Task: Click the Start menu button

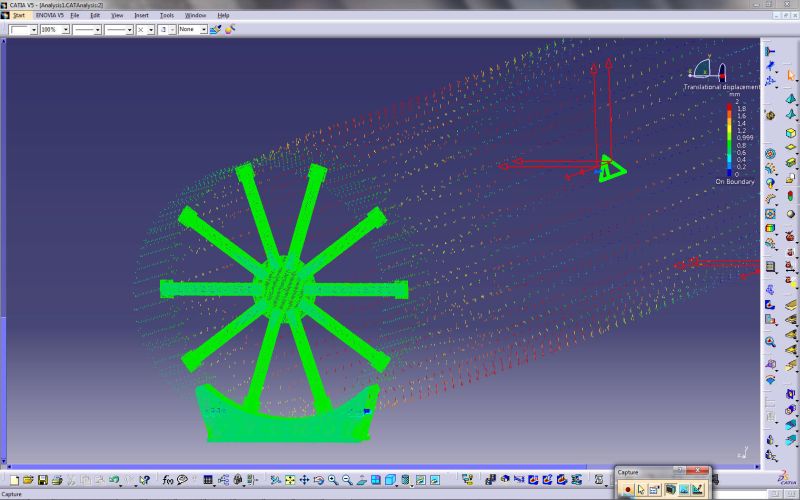Action: tap(19, 16)
